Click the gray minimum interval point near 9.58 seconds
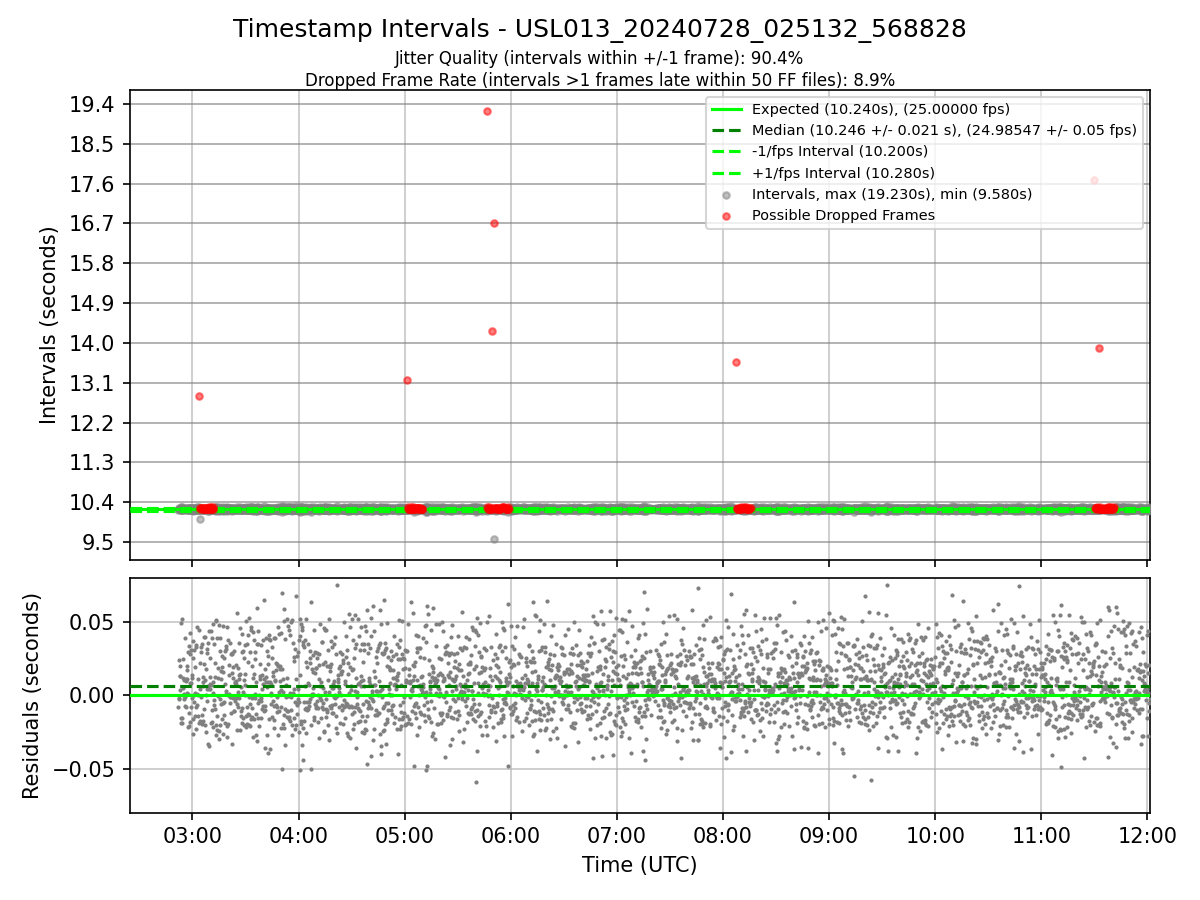Viewport: 1200px width, 900px height. pyautogui.click(x=494, y=539)
